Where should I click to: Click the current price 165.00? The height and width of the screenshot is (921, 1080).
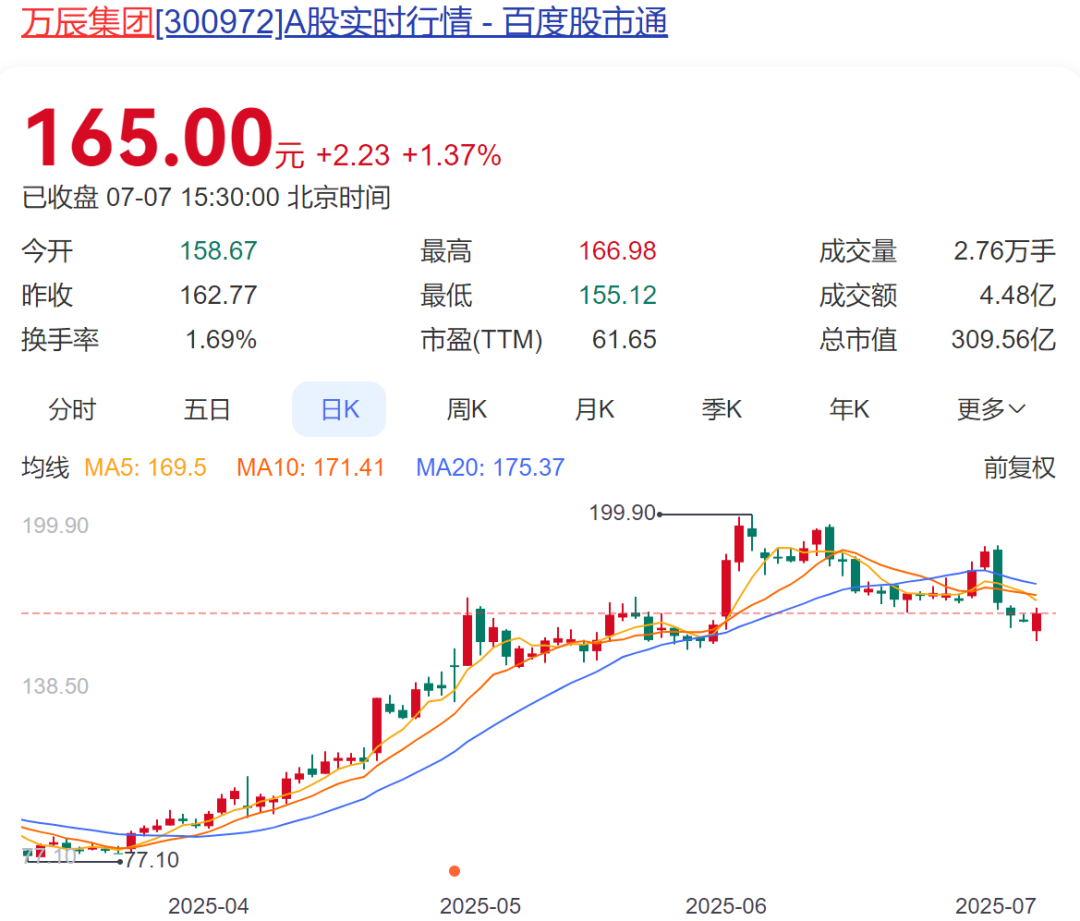click(x=149, y=137)
